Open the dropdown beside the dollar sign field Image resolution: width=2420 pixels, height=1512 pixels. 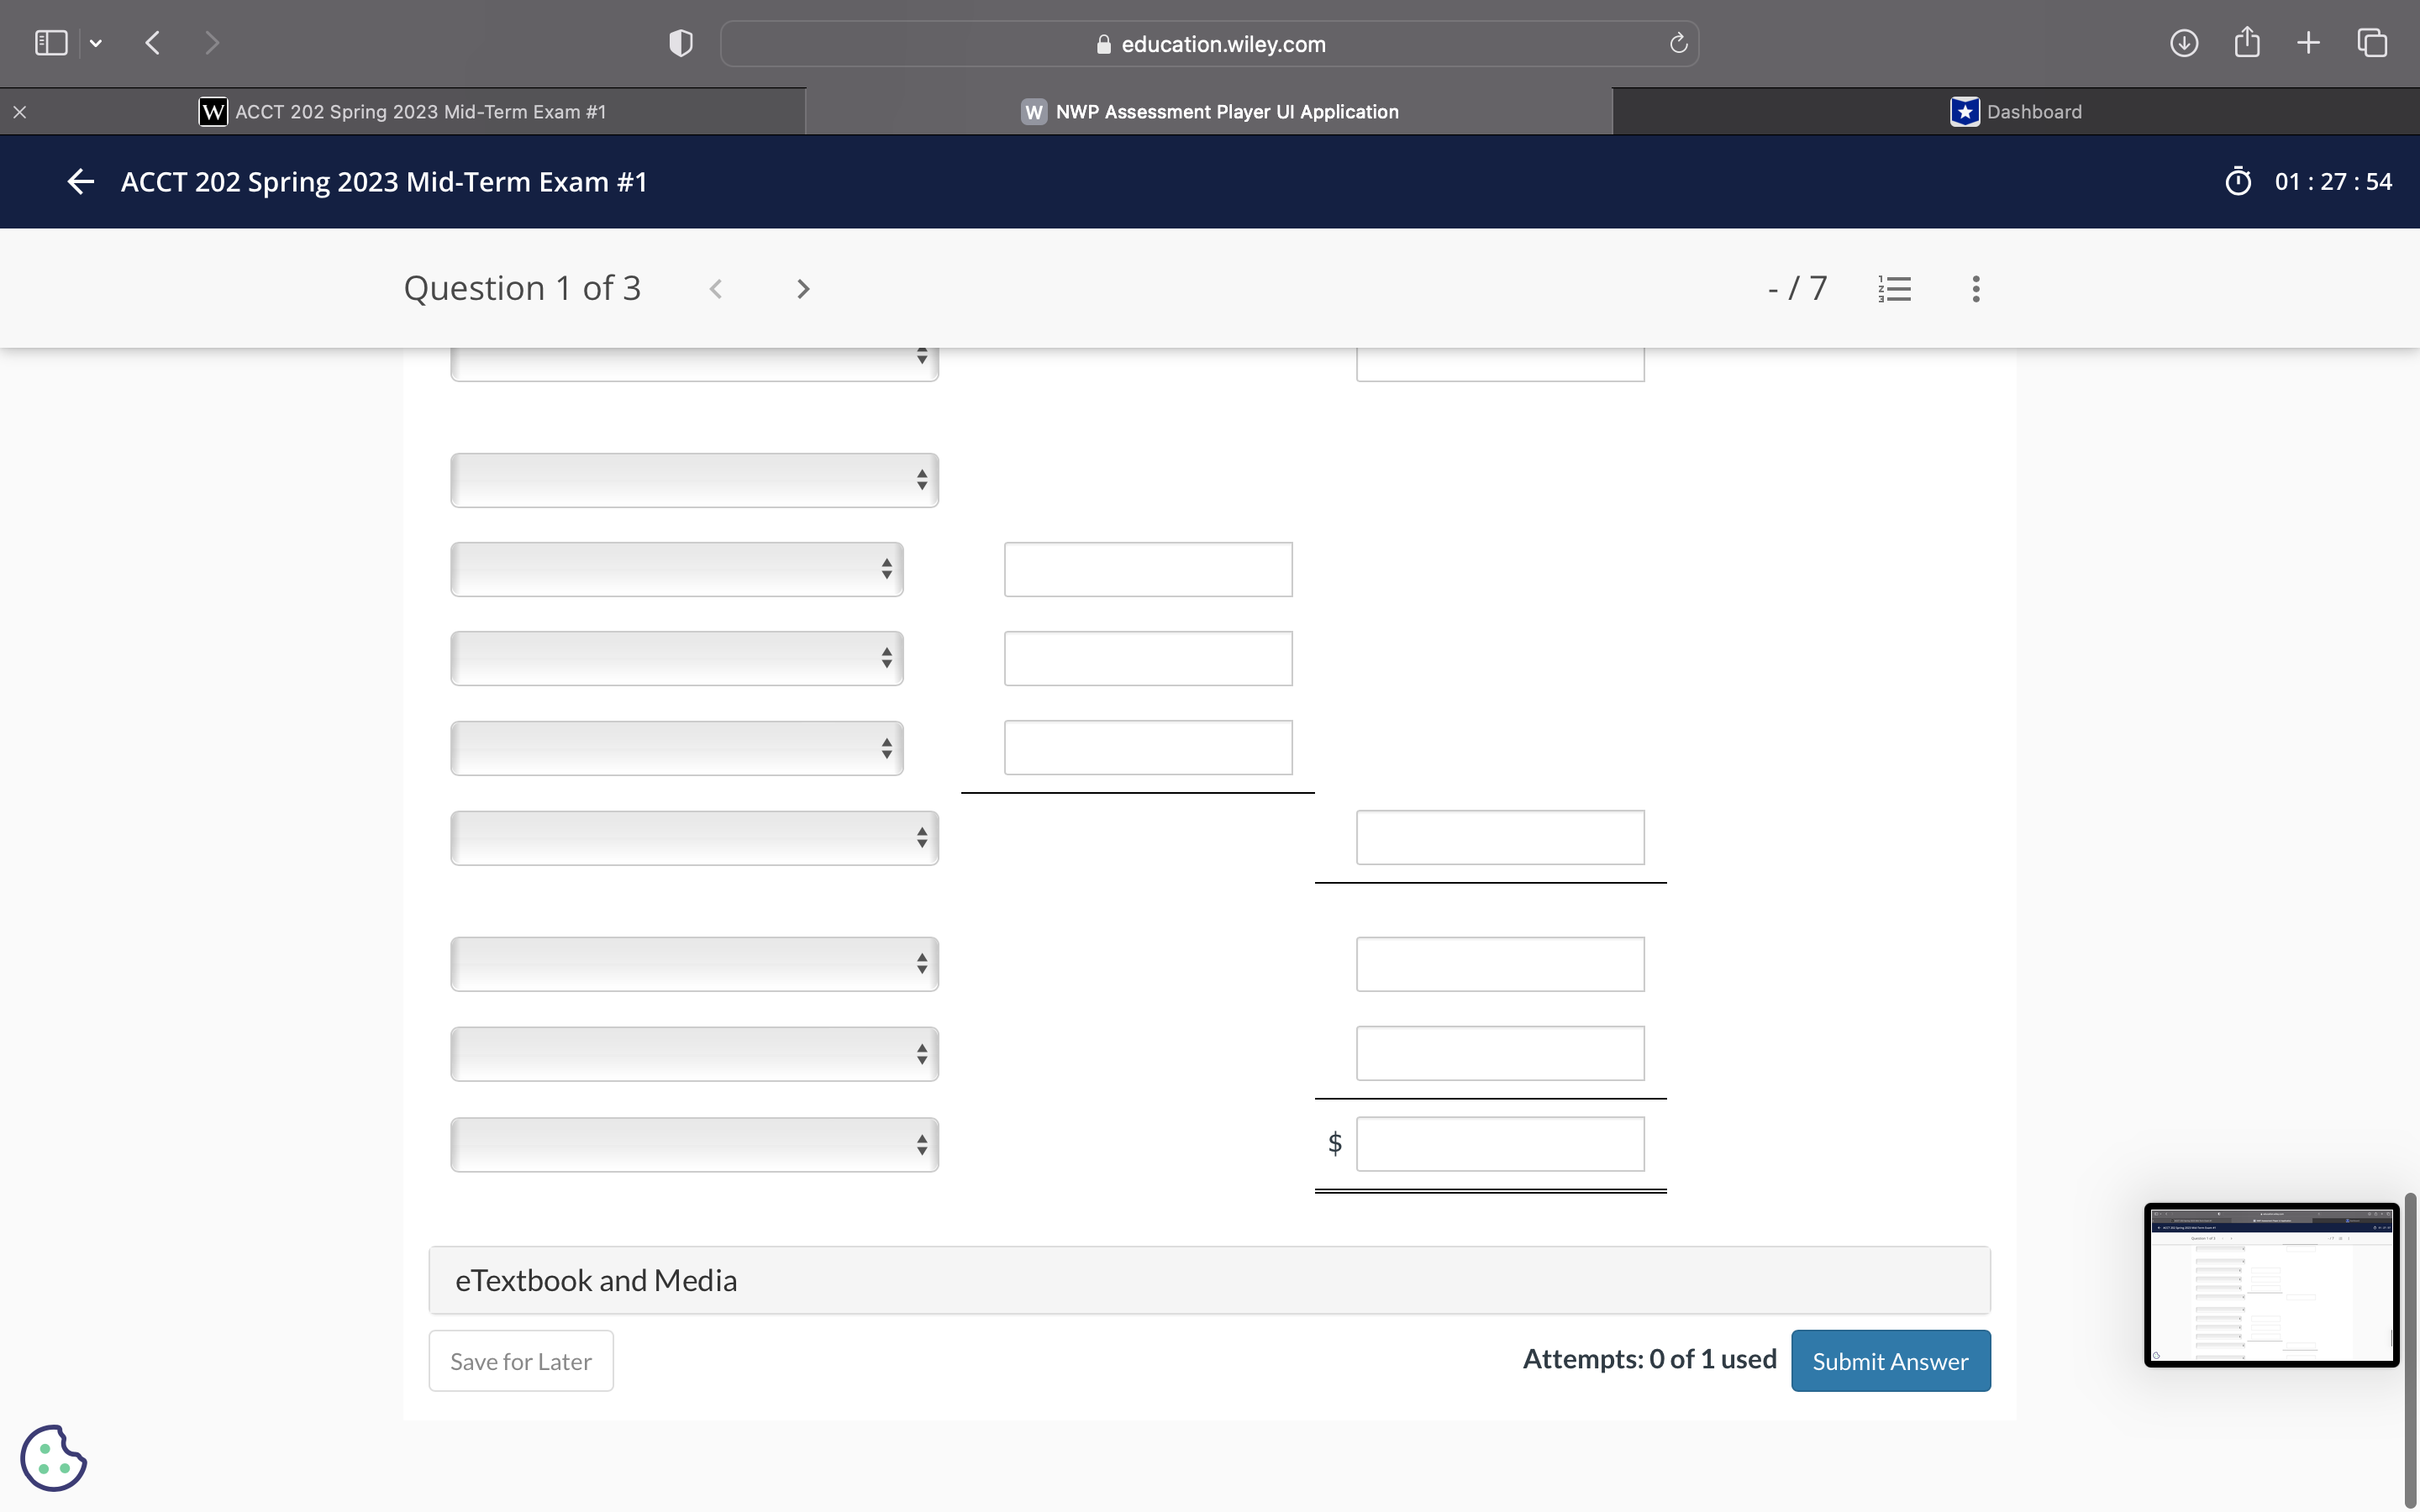pyautogui.click(x=694, y=1144)
